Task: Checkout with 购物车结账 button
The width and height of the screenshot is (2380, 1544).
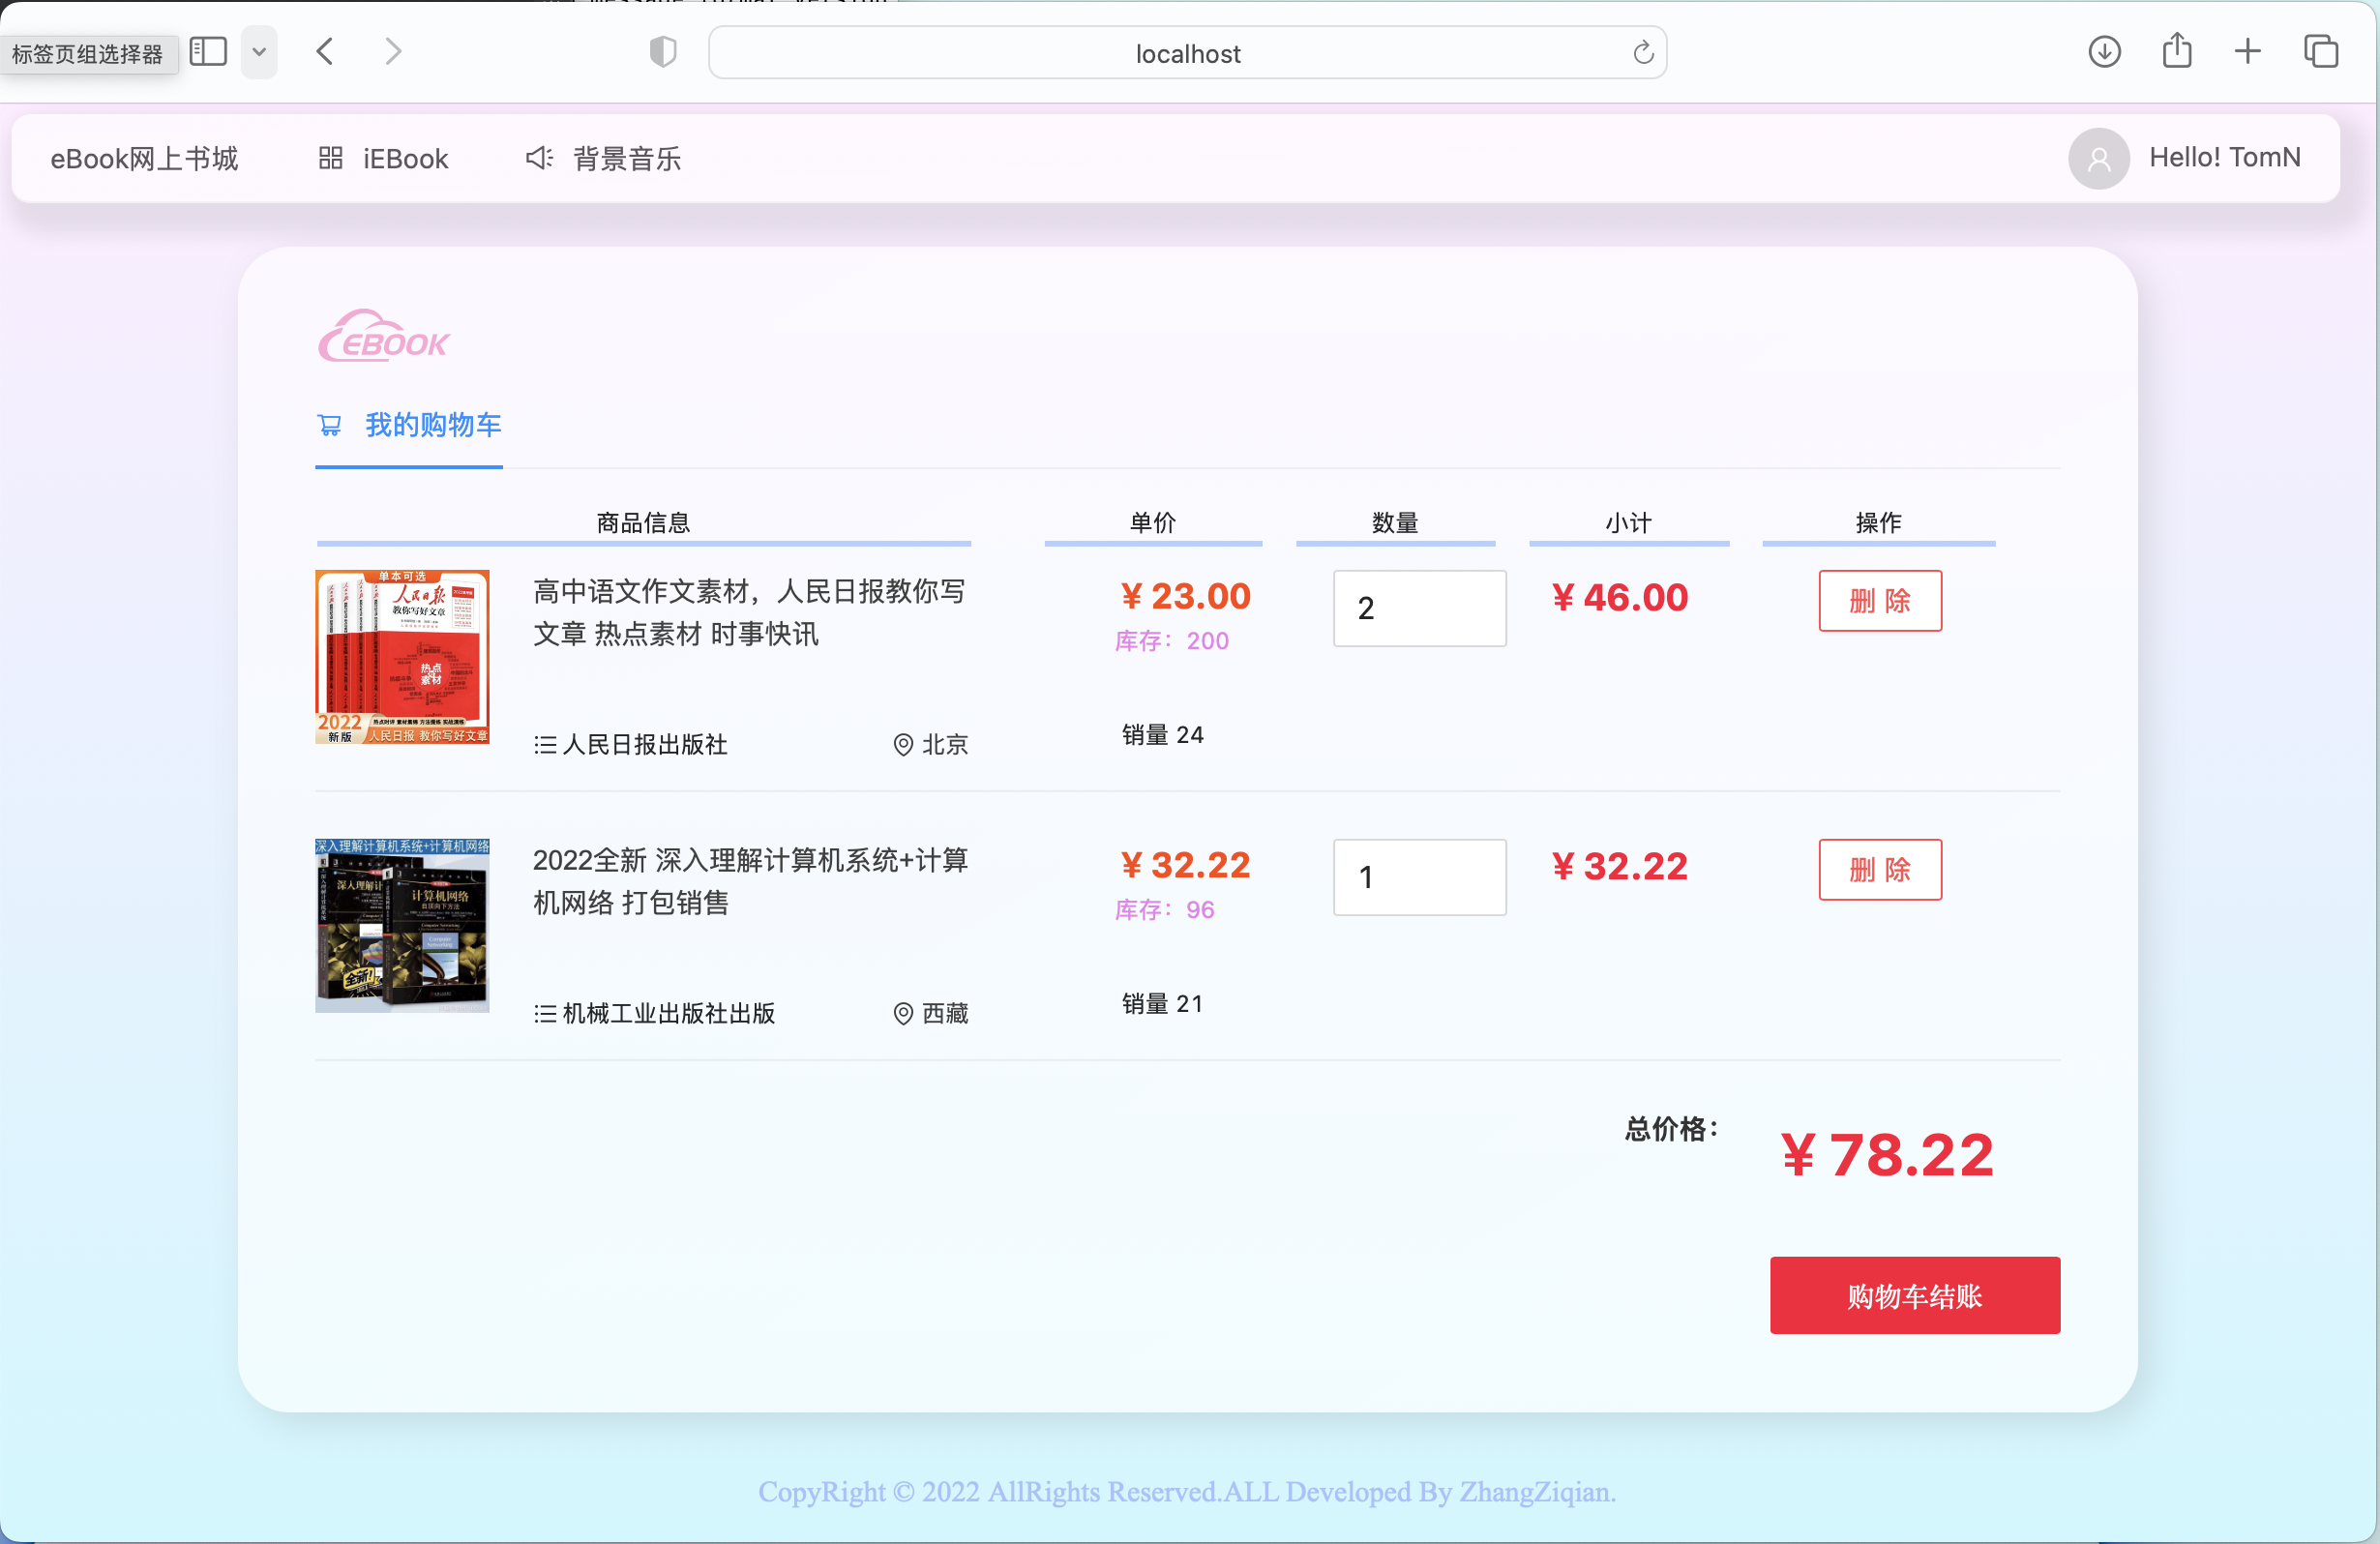Action: click(1914, 1295)
